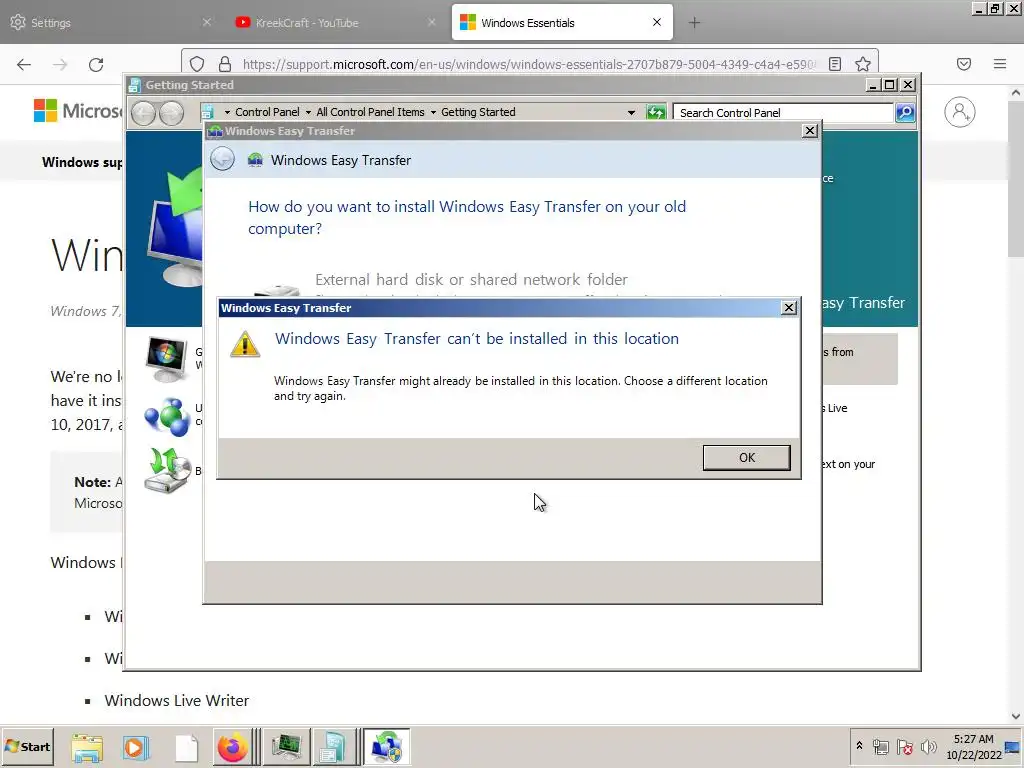Click the Windows Easy Transfer taskbar button

pyautogui.click(x=386, y=747)
